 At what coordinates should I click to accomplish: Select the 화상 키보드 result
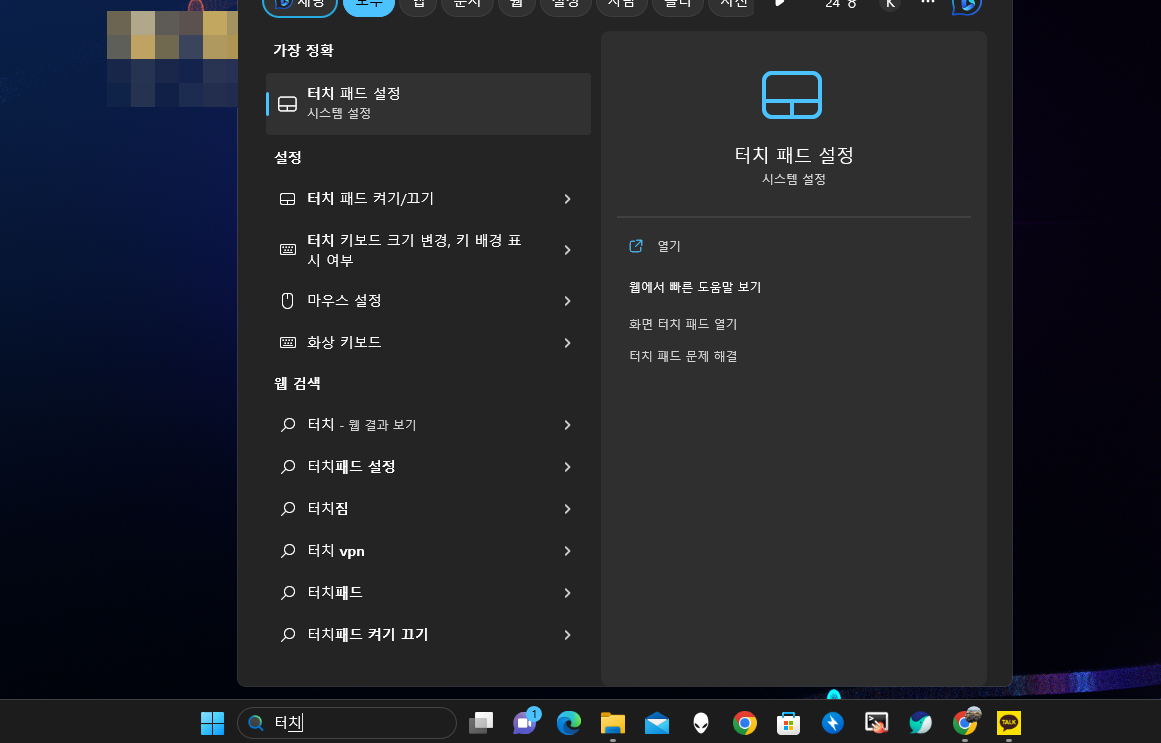(428, 342)
